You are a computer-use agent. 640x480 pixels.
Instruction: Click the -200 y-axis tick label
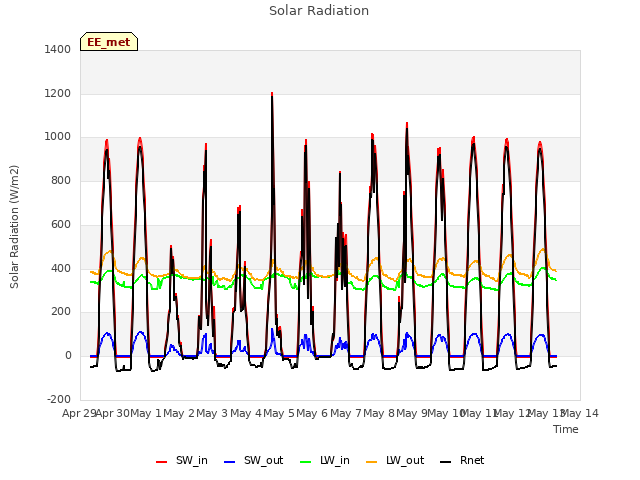(59, 399)
